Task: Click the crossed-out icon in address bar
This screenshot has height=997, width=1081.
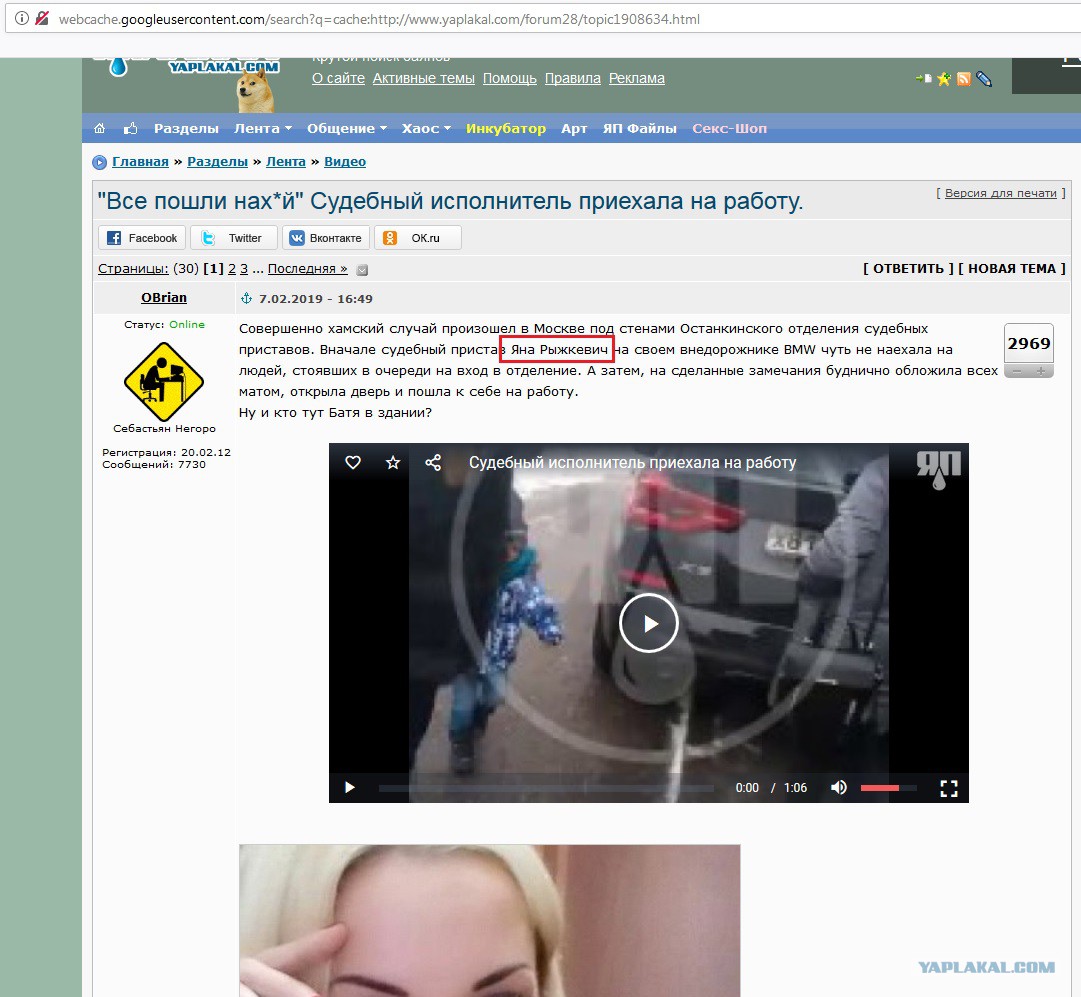Action: [x=42, y=19]
